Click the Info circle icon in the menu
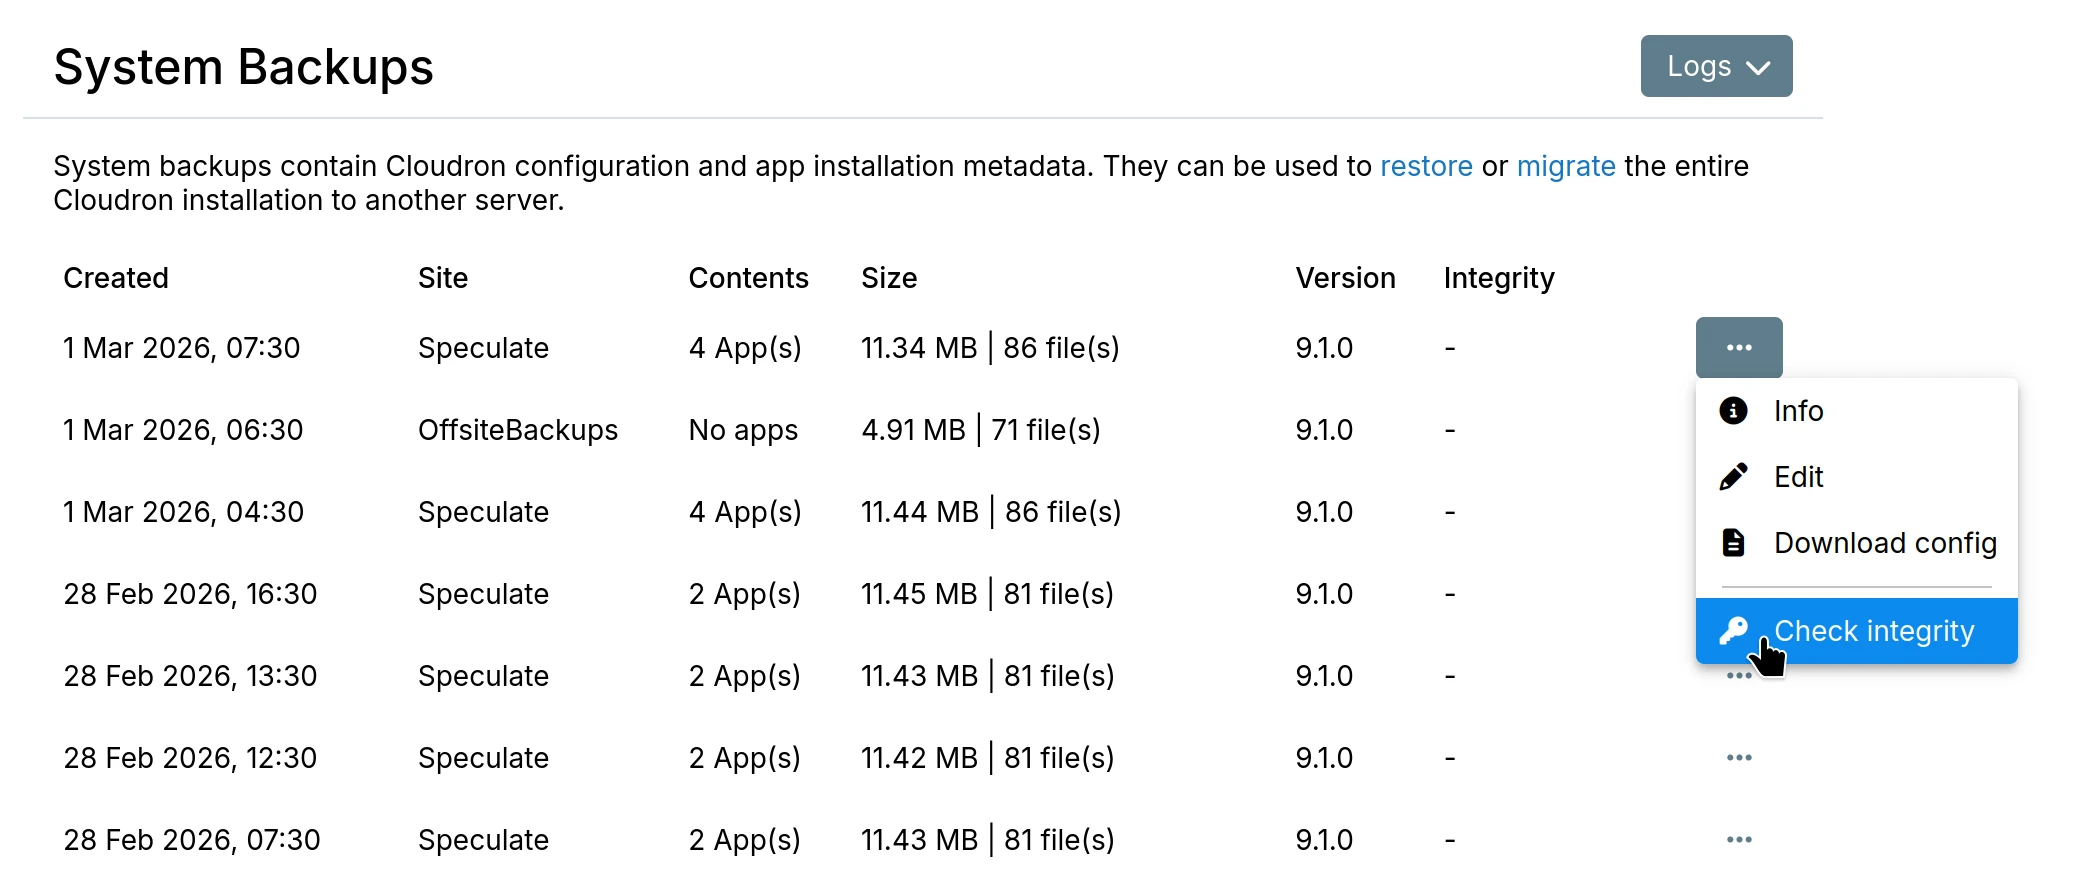The width and height of the screenshot is (2078, 882). coord(1733,411)
